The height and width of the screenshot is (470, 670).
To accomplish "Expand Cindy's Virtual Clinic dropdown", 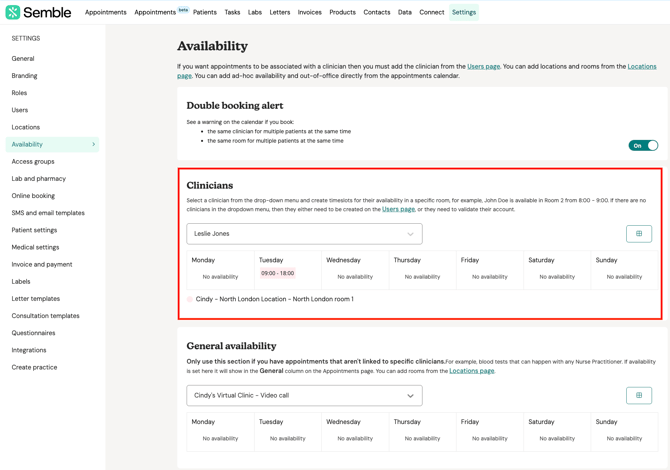I will (304, 396).
